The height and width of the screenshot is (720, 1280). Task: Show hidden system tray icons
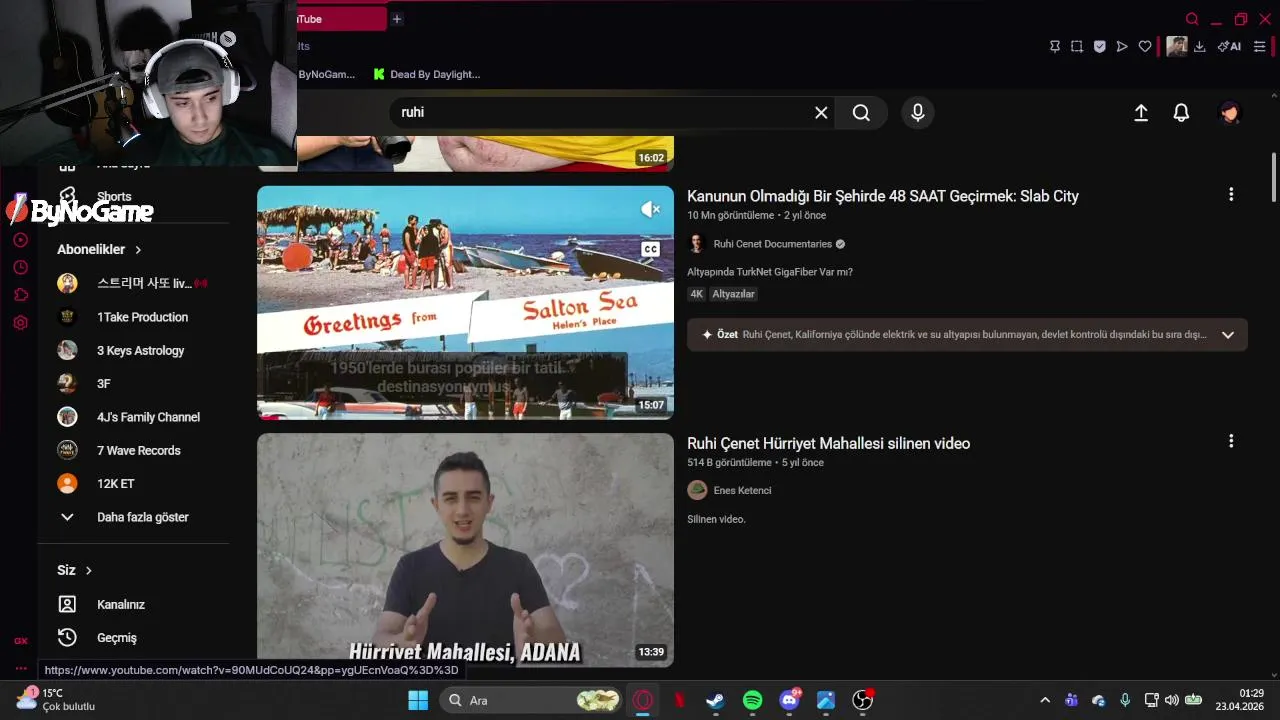(1045, 700)
